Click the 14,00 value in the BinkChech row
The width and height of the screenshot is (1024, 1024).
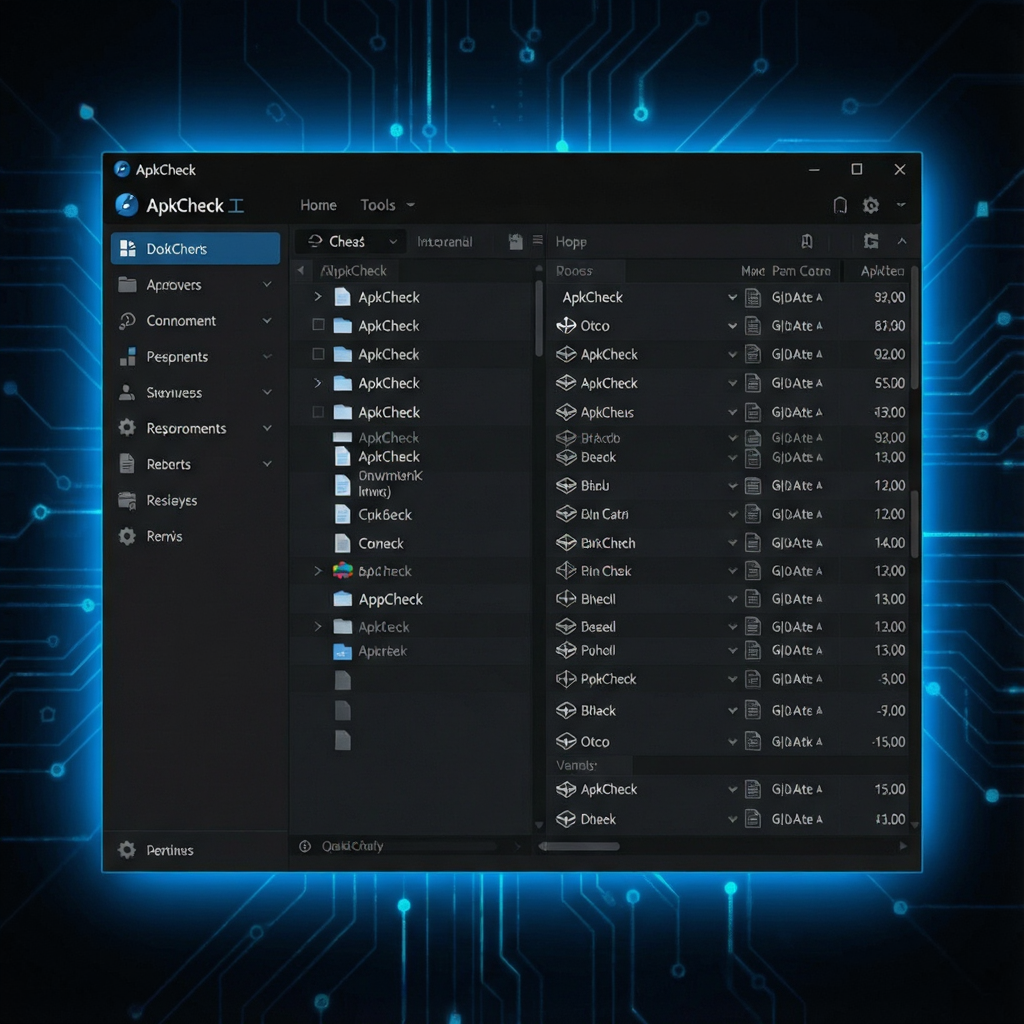889,543
